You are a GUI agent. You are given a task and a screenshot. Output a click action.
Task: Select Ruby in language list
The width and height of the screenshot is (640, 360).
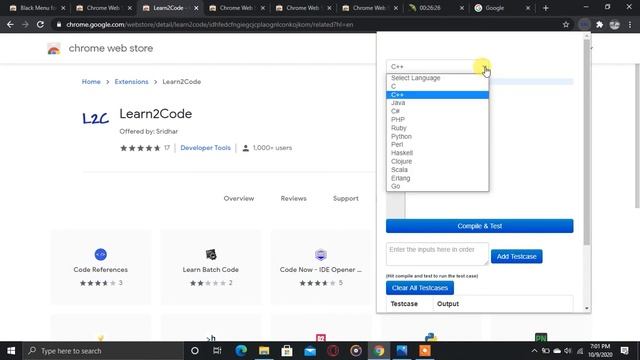pyautogui.click(x=437, y=128)
